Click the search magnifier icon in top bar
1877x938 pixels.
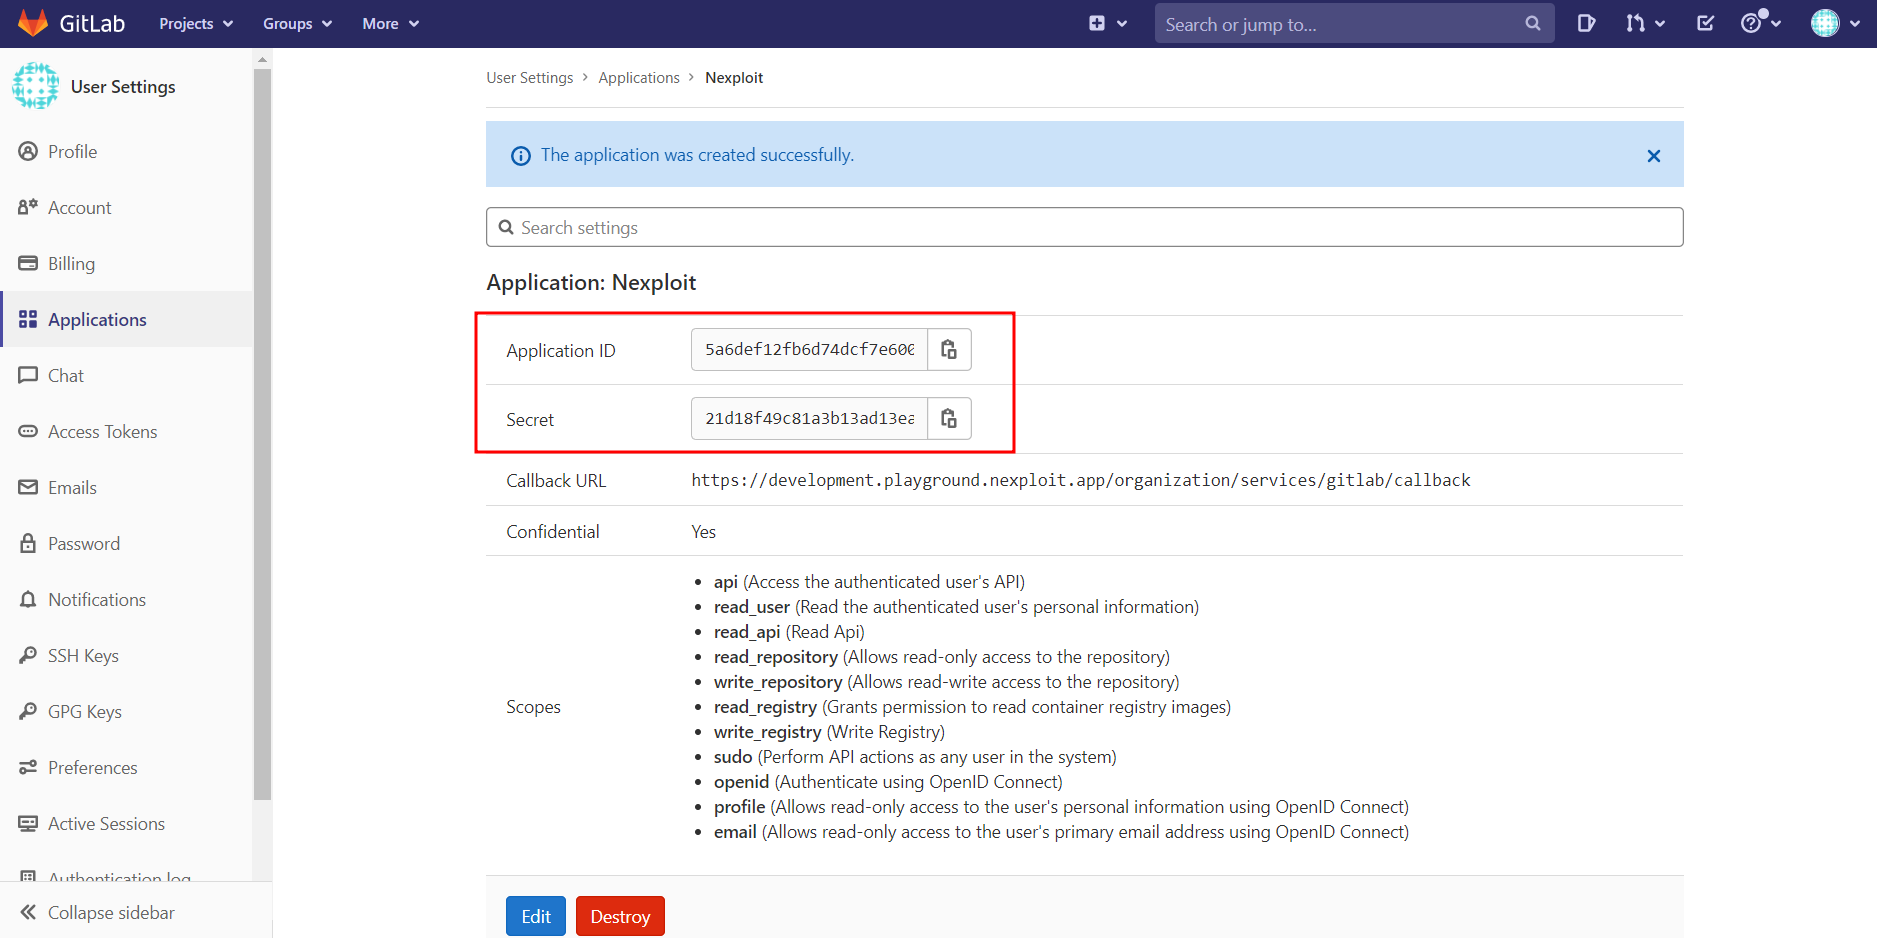[x=1533, y=23]
